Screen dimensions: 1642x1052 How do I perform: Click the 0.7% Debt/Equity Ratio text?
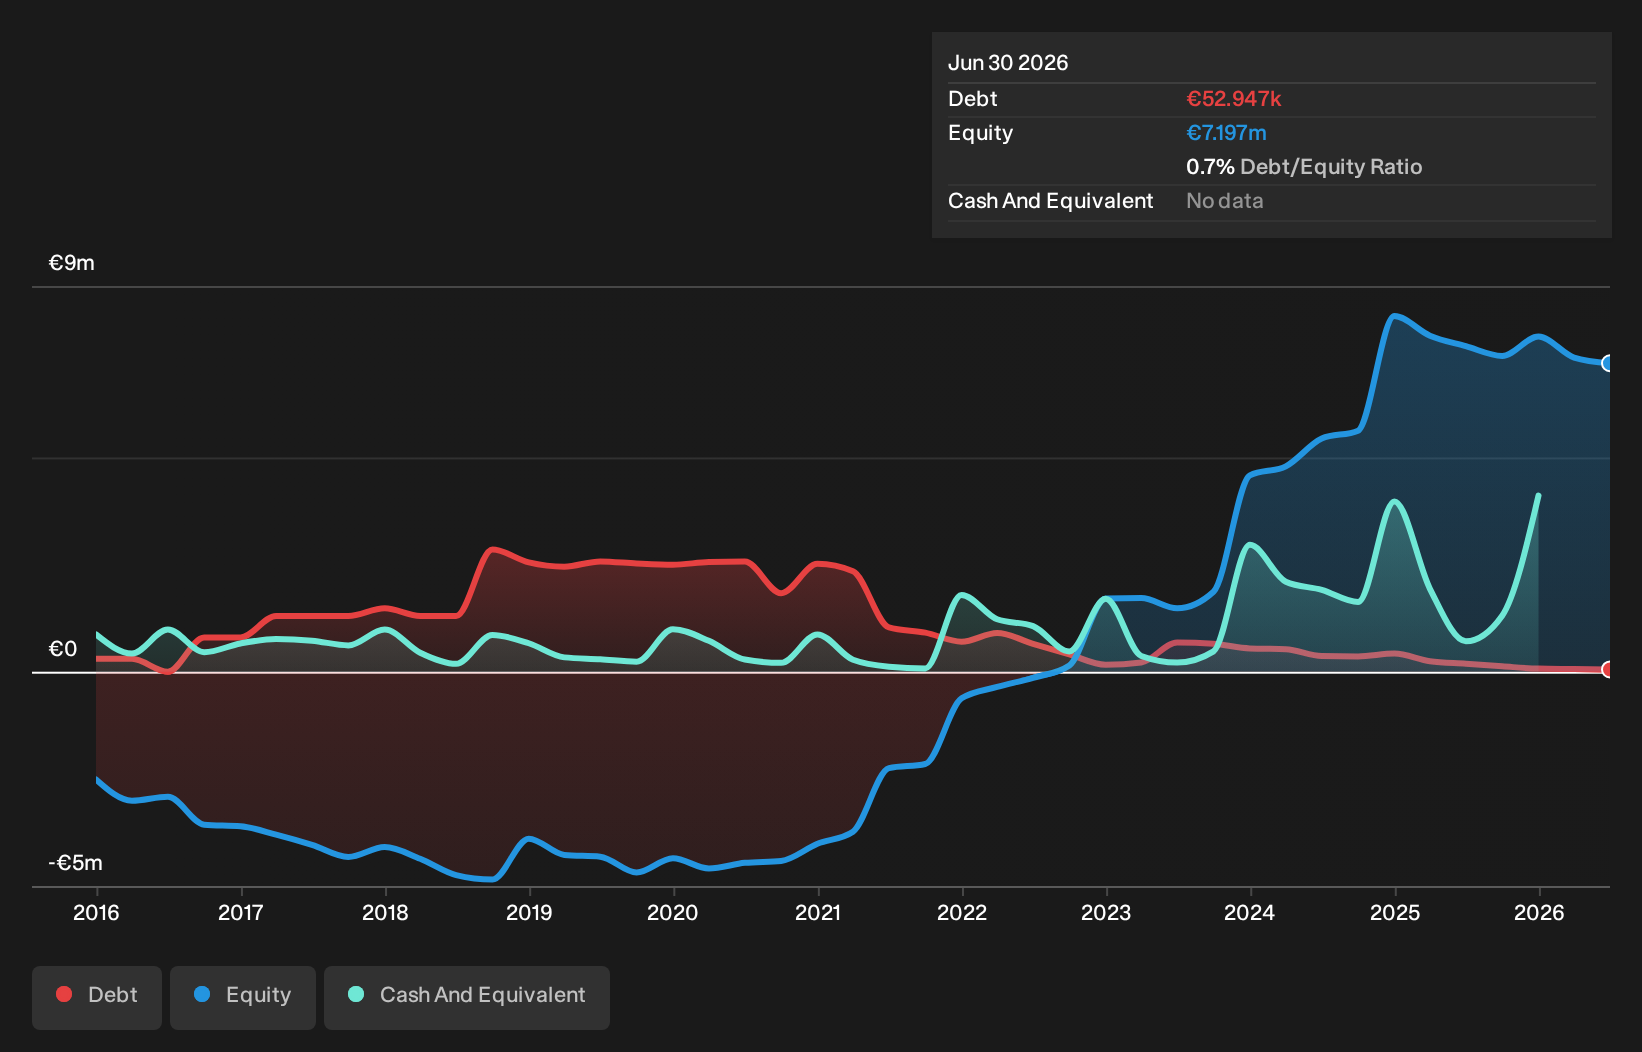click(x=1304, y=167)
